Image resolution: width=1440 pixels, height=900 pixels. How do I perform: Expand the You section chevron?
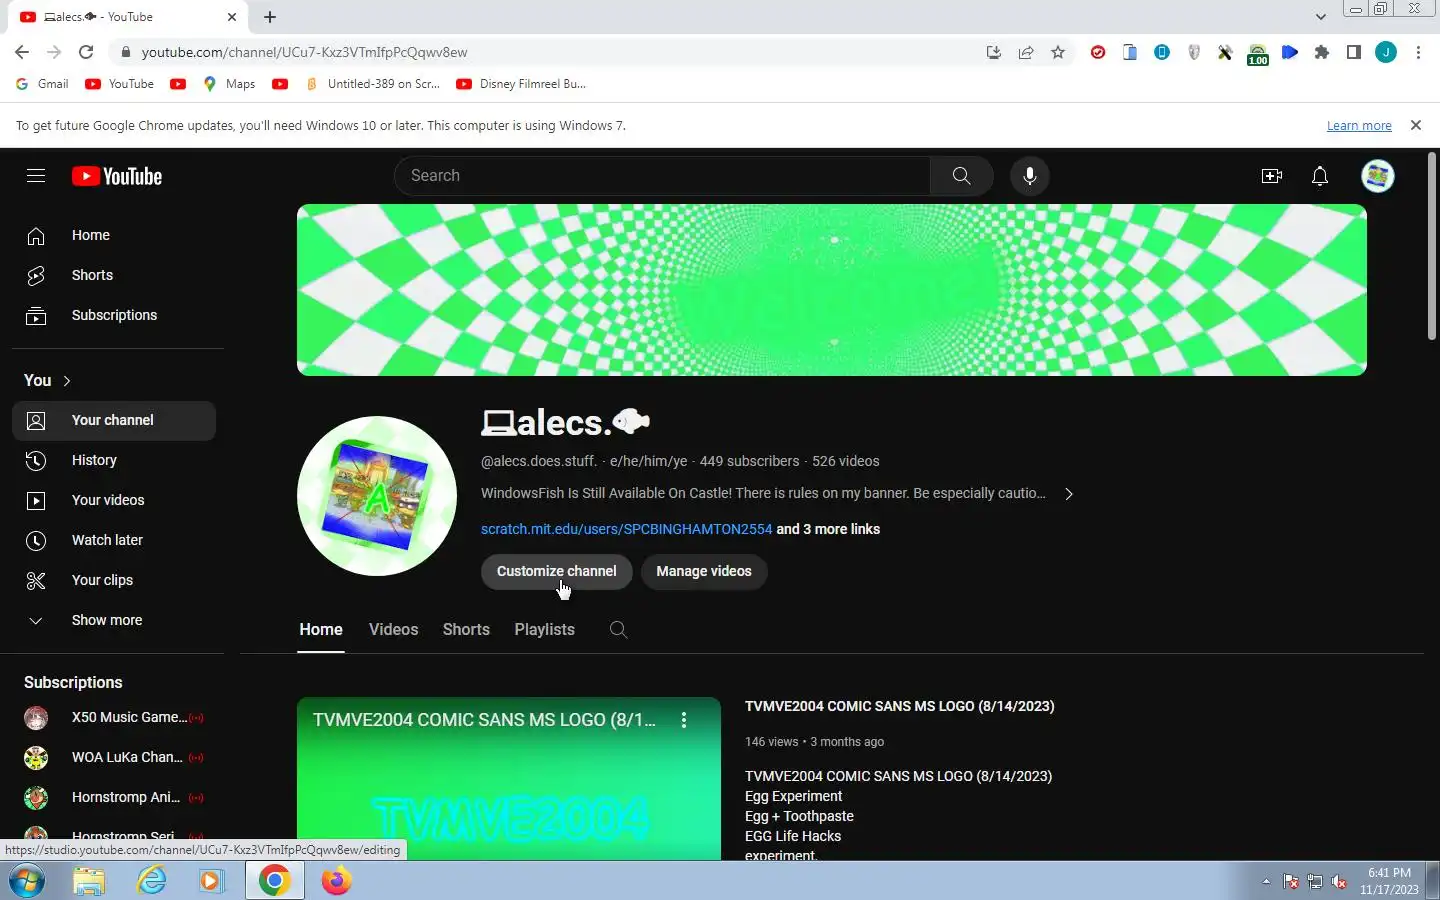coord(67,381)
